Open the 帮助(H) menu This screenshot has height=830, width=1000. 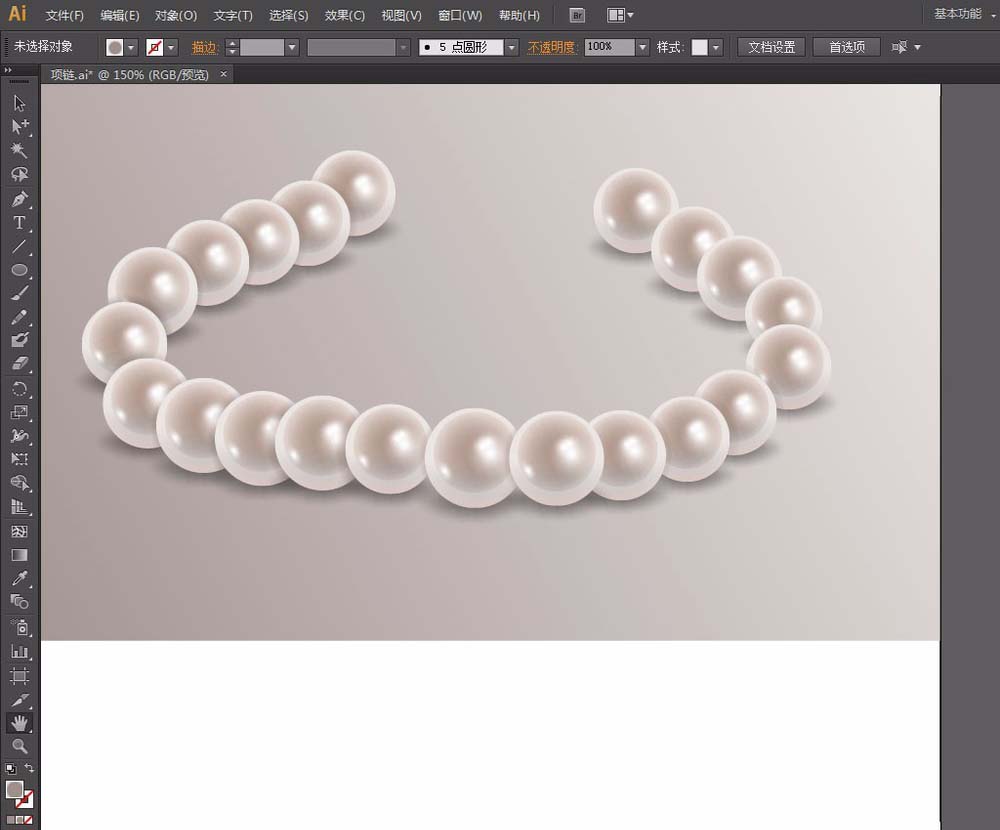[519, 15]
